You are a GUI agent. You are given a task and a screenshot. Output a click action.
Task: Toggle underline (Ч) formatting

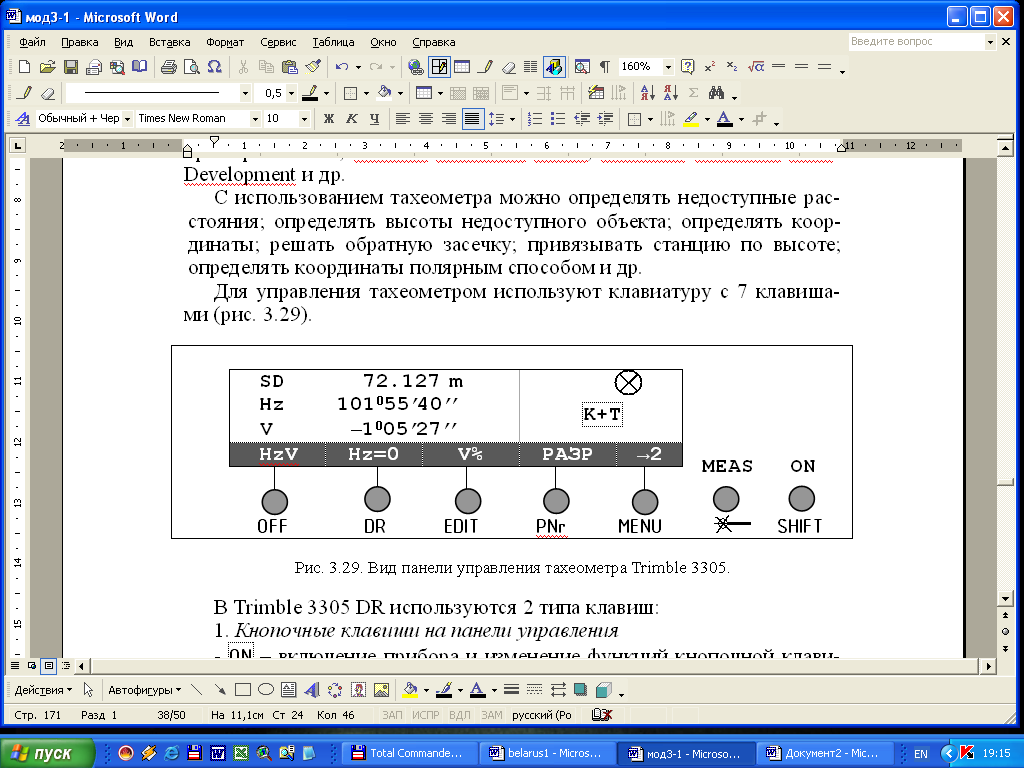(x=374, y=119)
